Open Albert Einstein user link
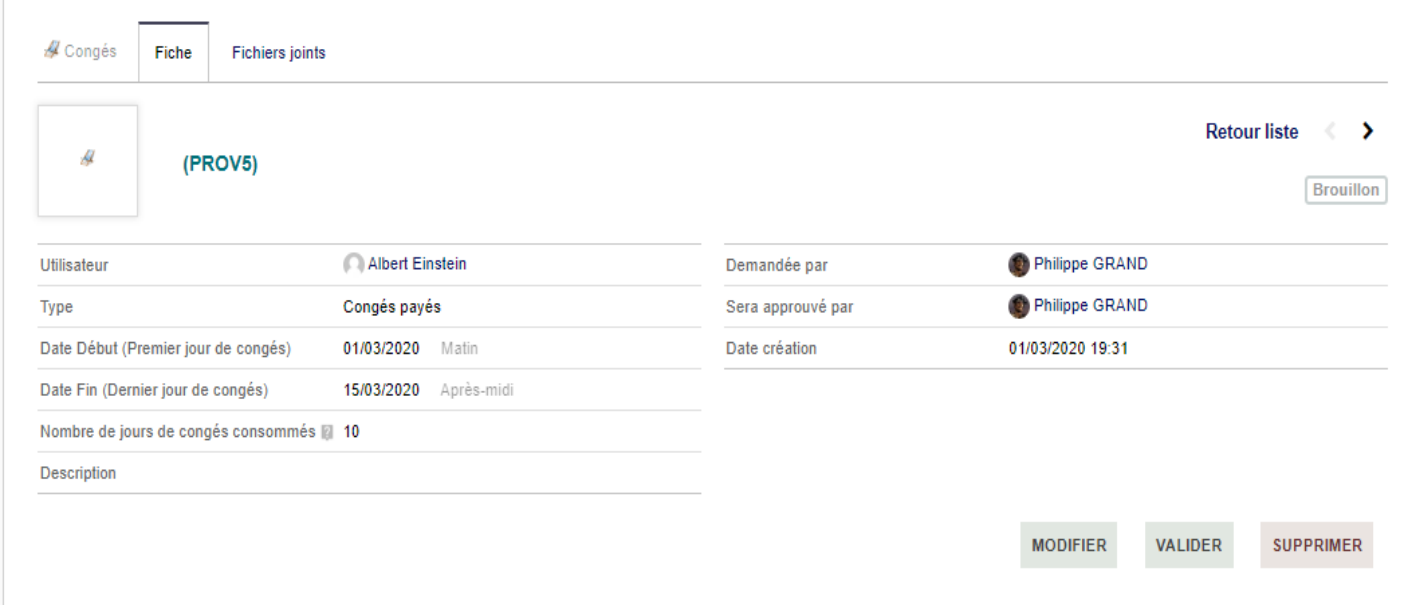 click(418, 264)
